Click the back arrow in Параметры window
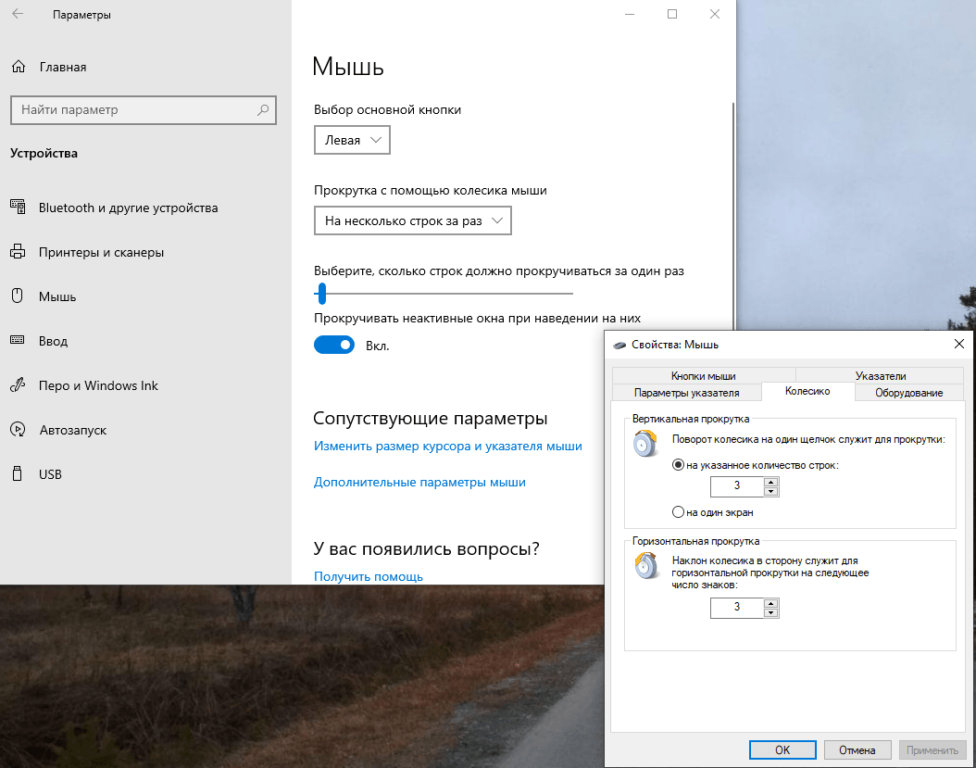This screenshot has height=768, width=976. pyautogui.click(x=17, y=14)
